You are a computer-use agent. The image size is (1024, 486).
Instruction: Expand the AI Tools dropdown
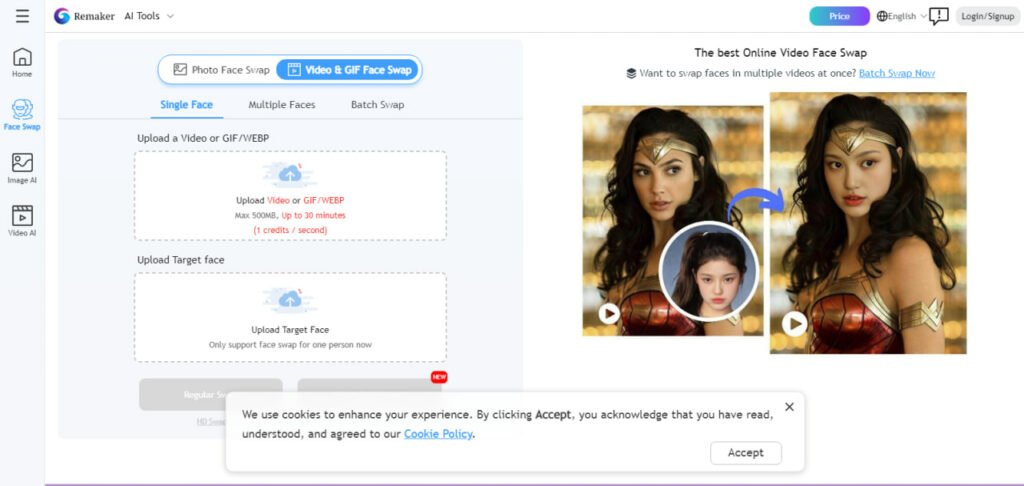[x=149, y=16]
